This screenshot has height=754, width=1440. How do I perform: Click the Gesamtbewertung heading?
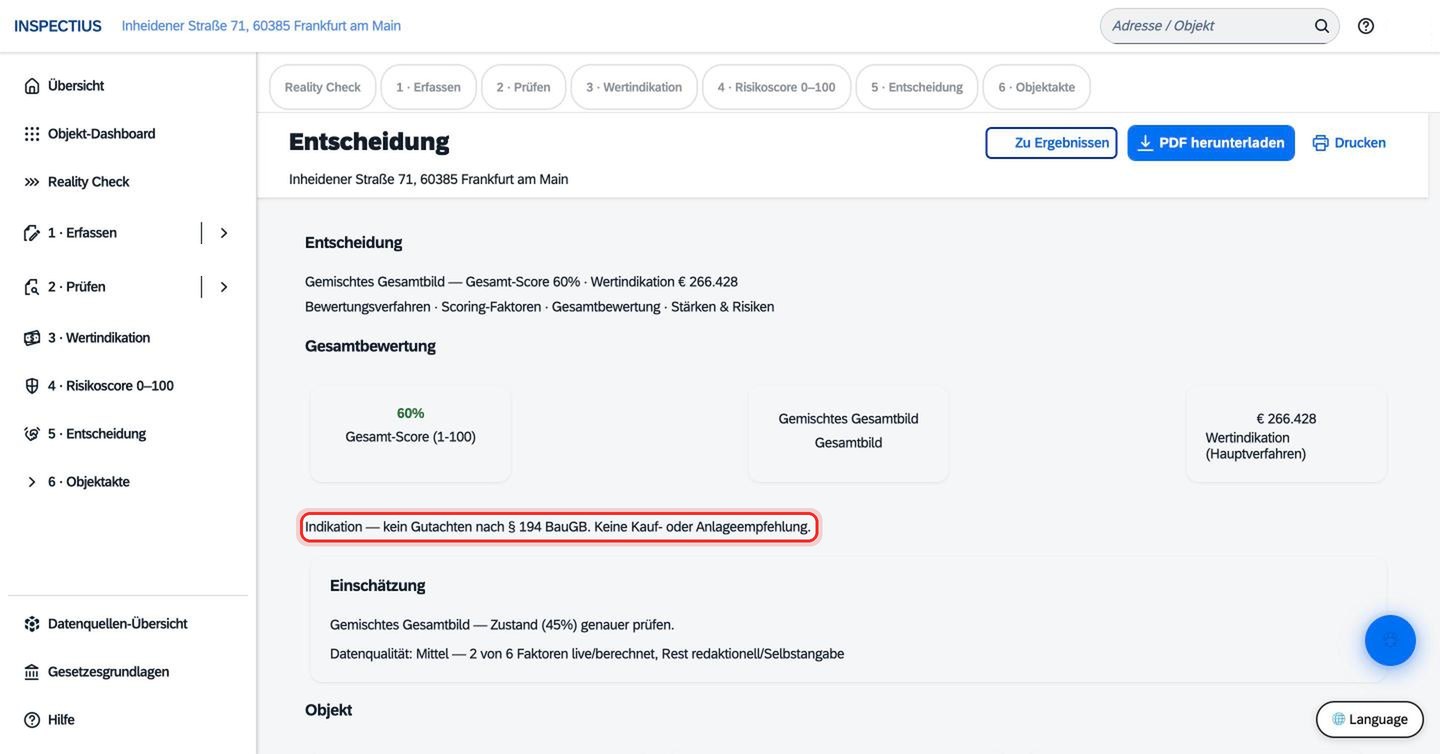(370, 346)
